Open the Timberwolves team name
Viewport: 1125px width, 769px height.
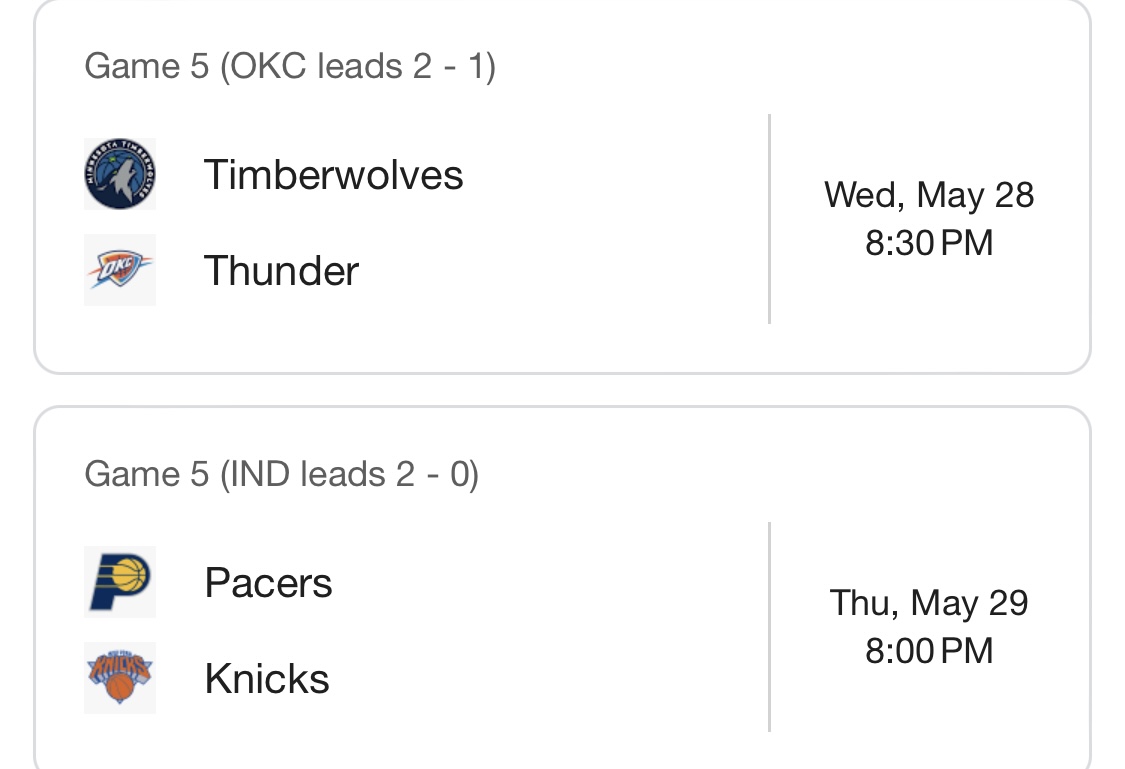pos(334,174)
